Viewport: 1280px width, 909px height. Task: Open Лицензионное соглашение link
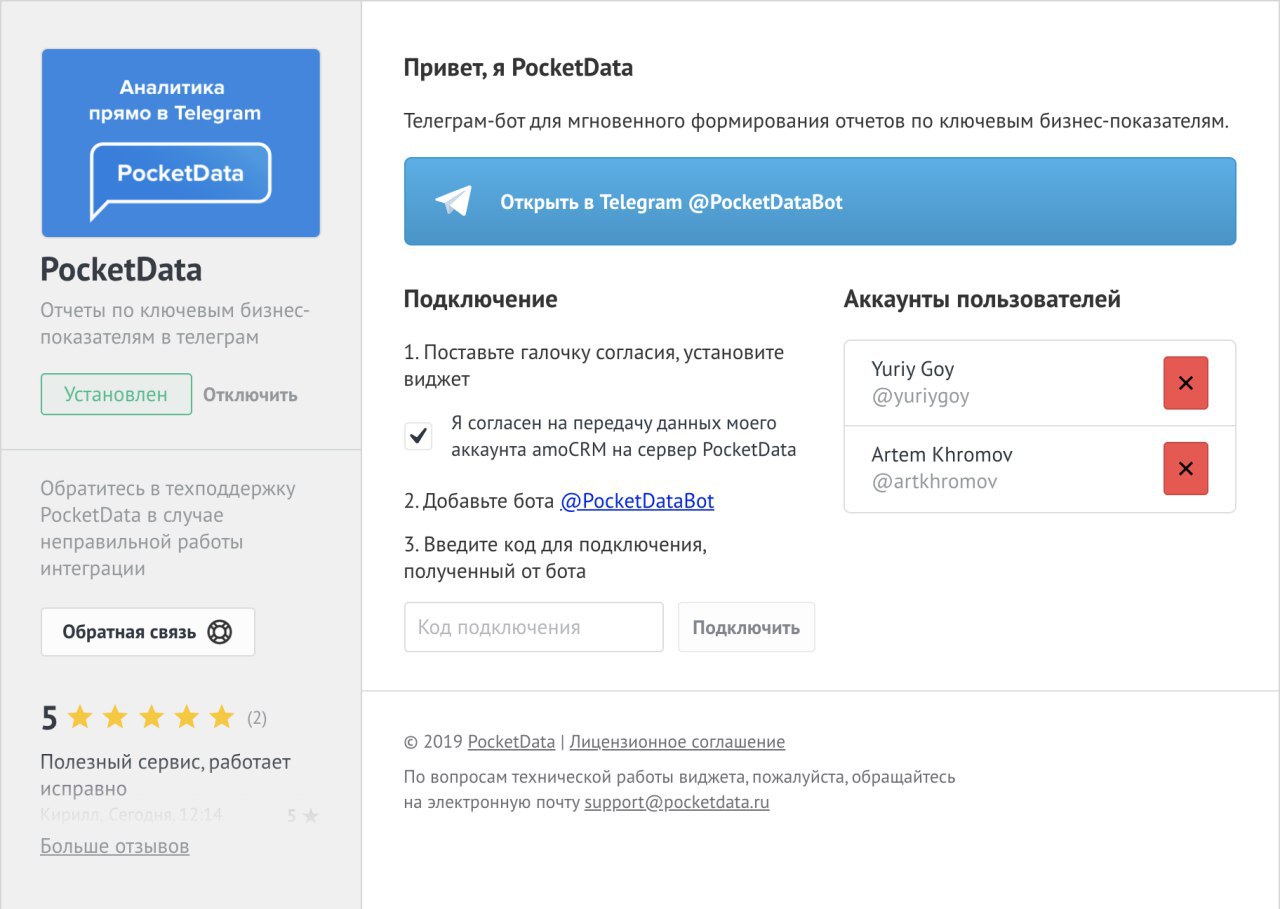point(677,742)
